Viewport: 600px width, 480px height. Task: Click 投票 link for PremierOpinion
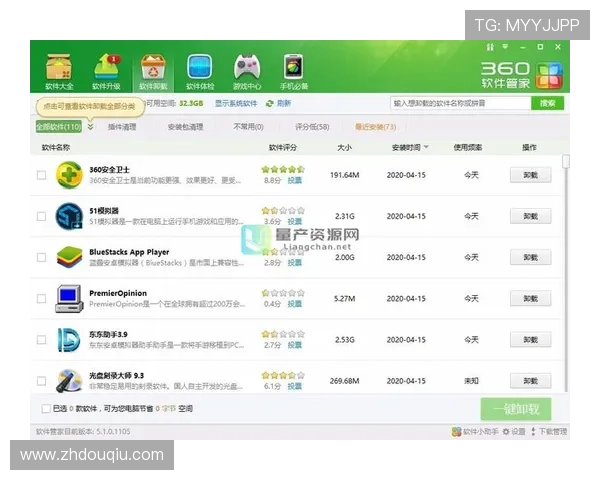pyautogui.click(x=295, y=304)
